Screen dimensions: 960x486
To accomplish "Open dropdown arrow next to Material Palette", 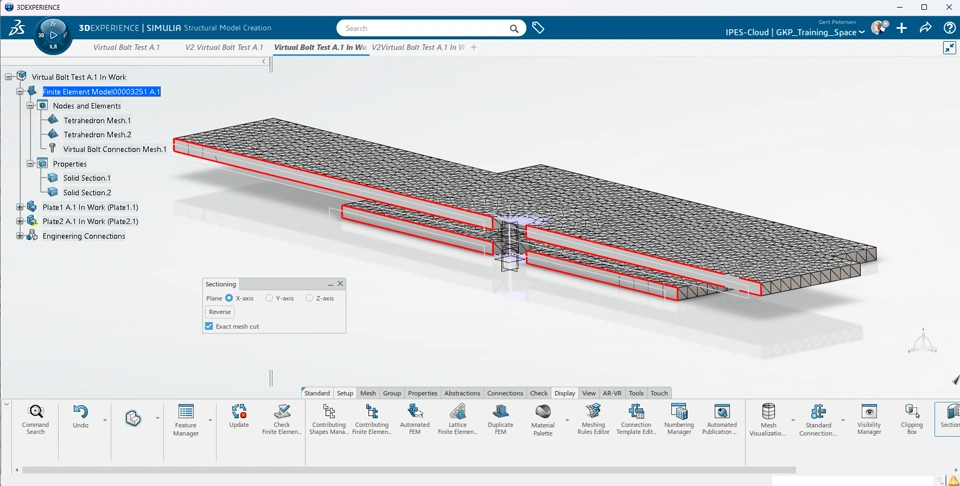I will click(567, 420).
